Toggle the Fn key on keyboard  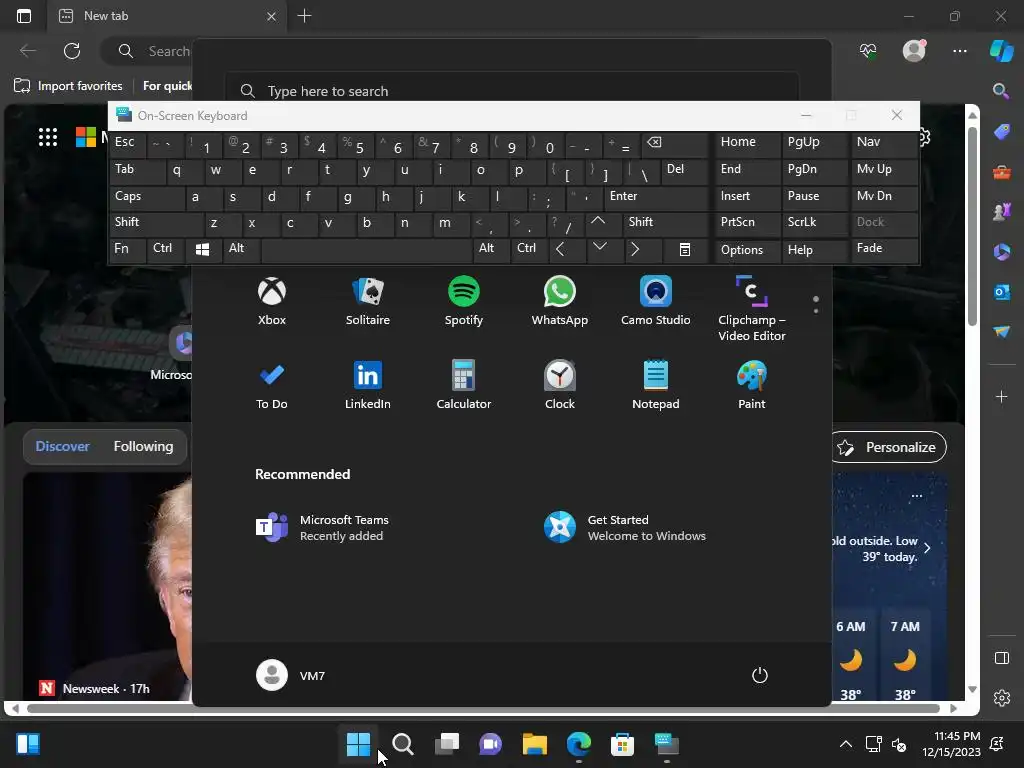[128, 249]
